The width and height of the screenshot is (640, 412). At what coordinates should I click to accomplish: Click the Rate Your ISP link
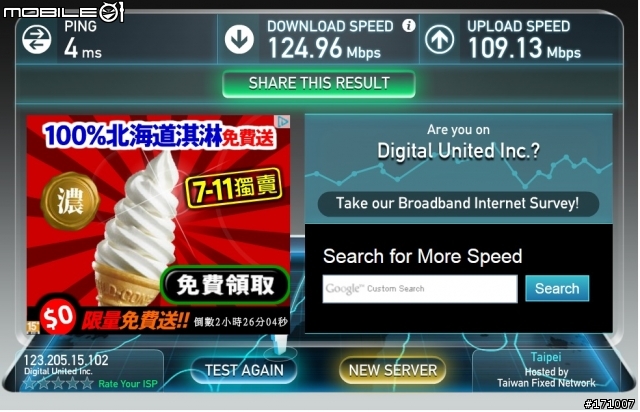(x=128, y=384)
